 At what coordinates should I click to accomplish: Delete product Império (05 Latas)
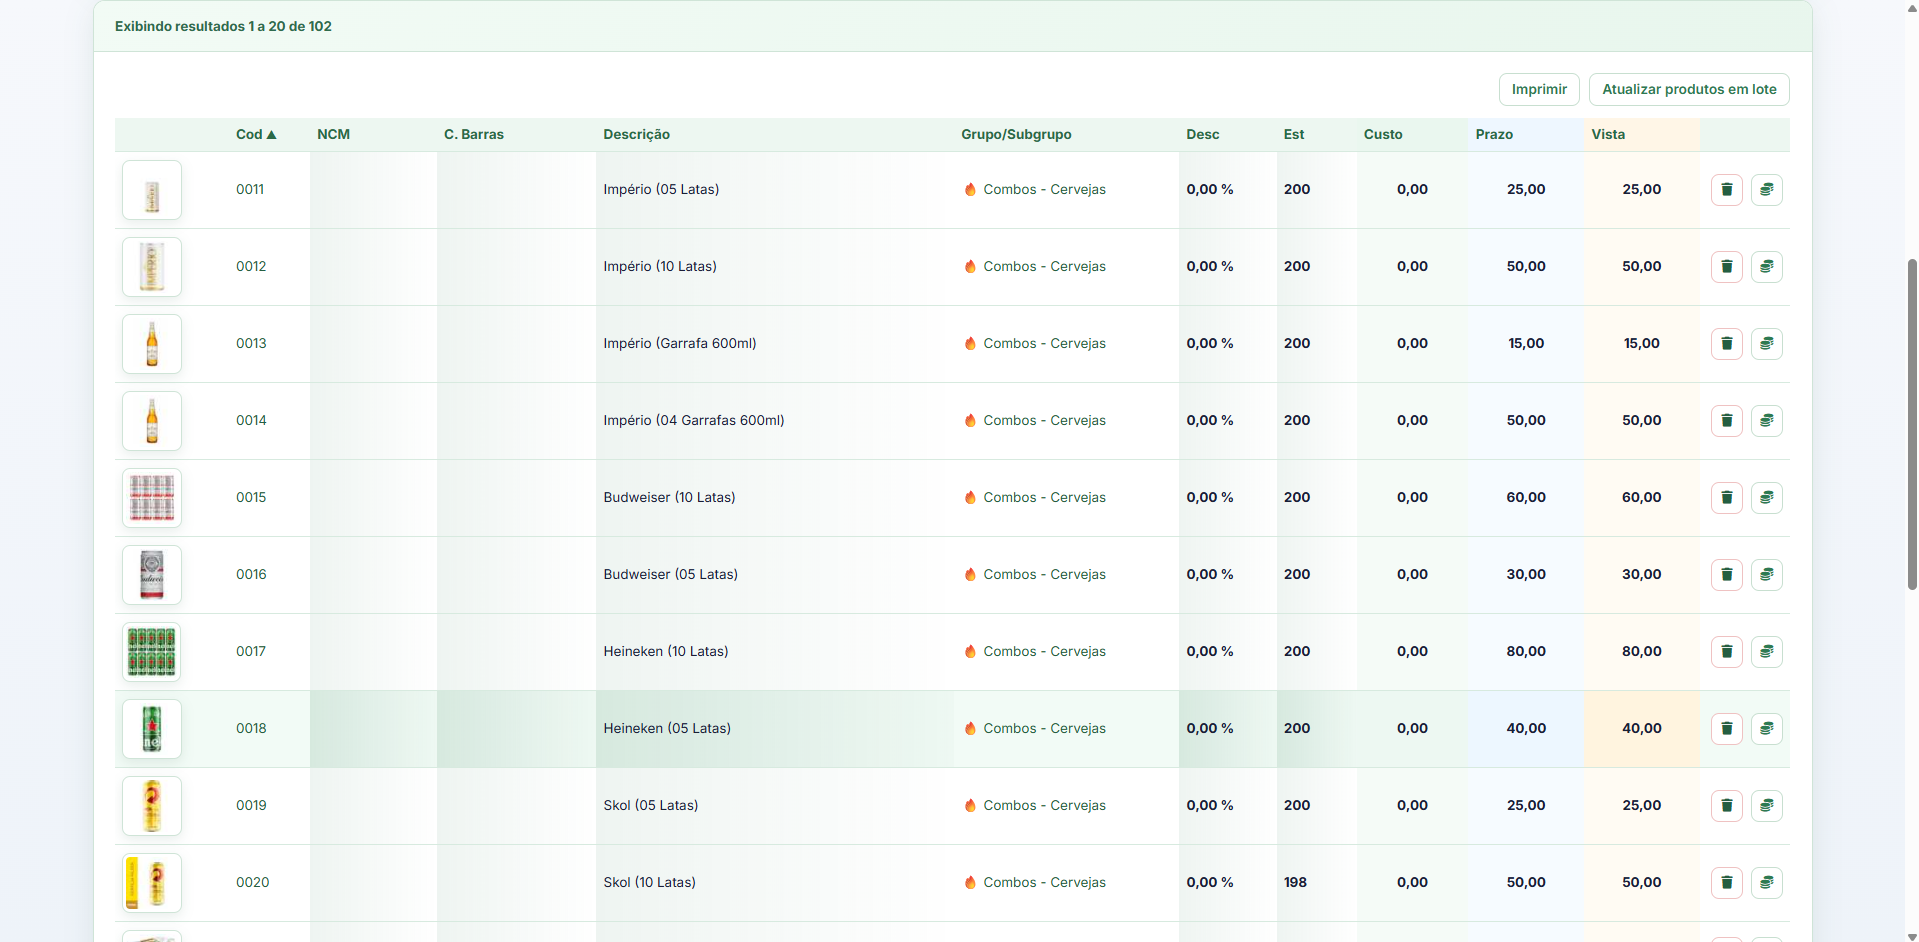click(x=1727, y=190)
